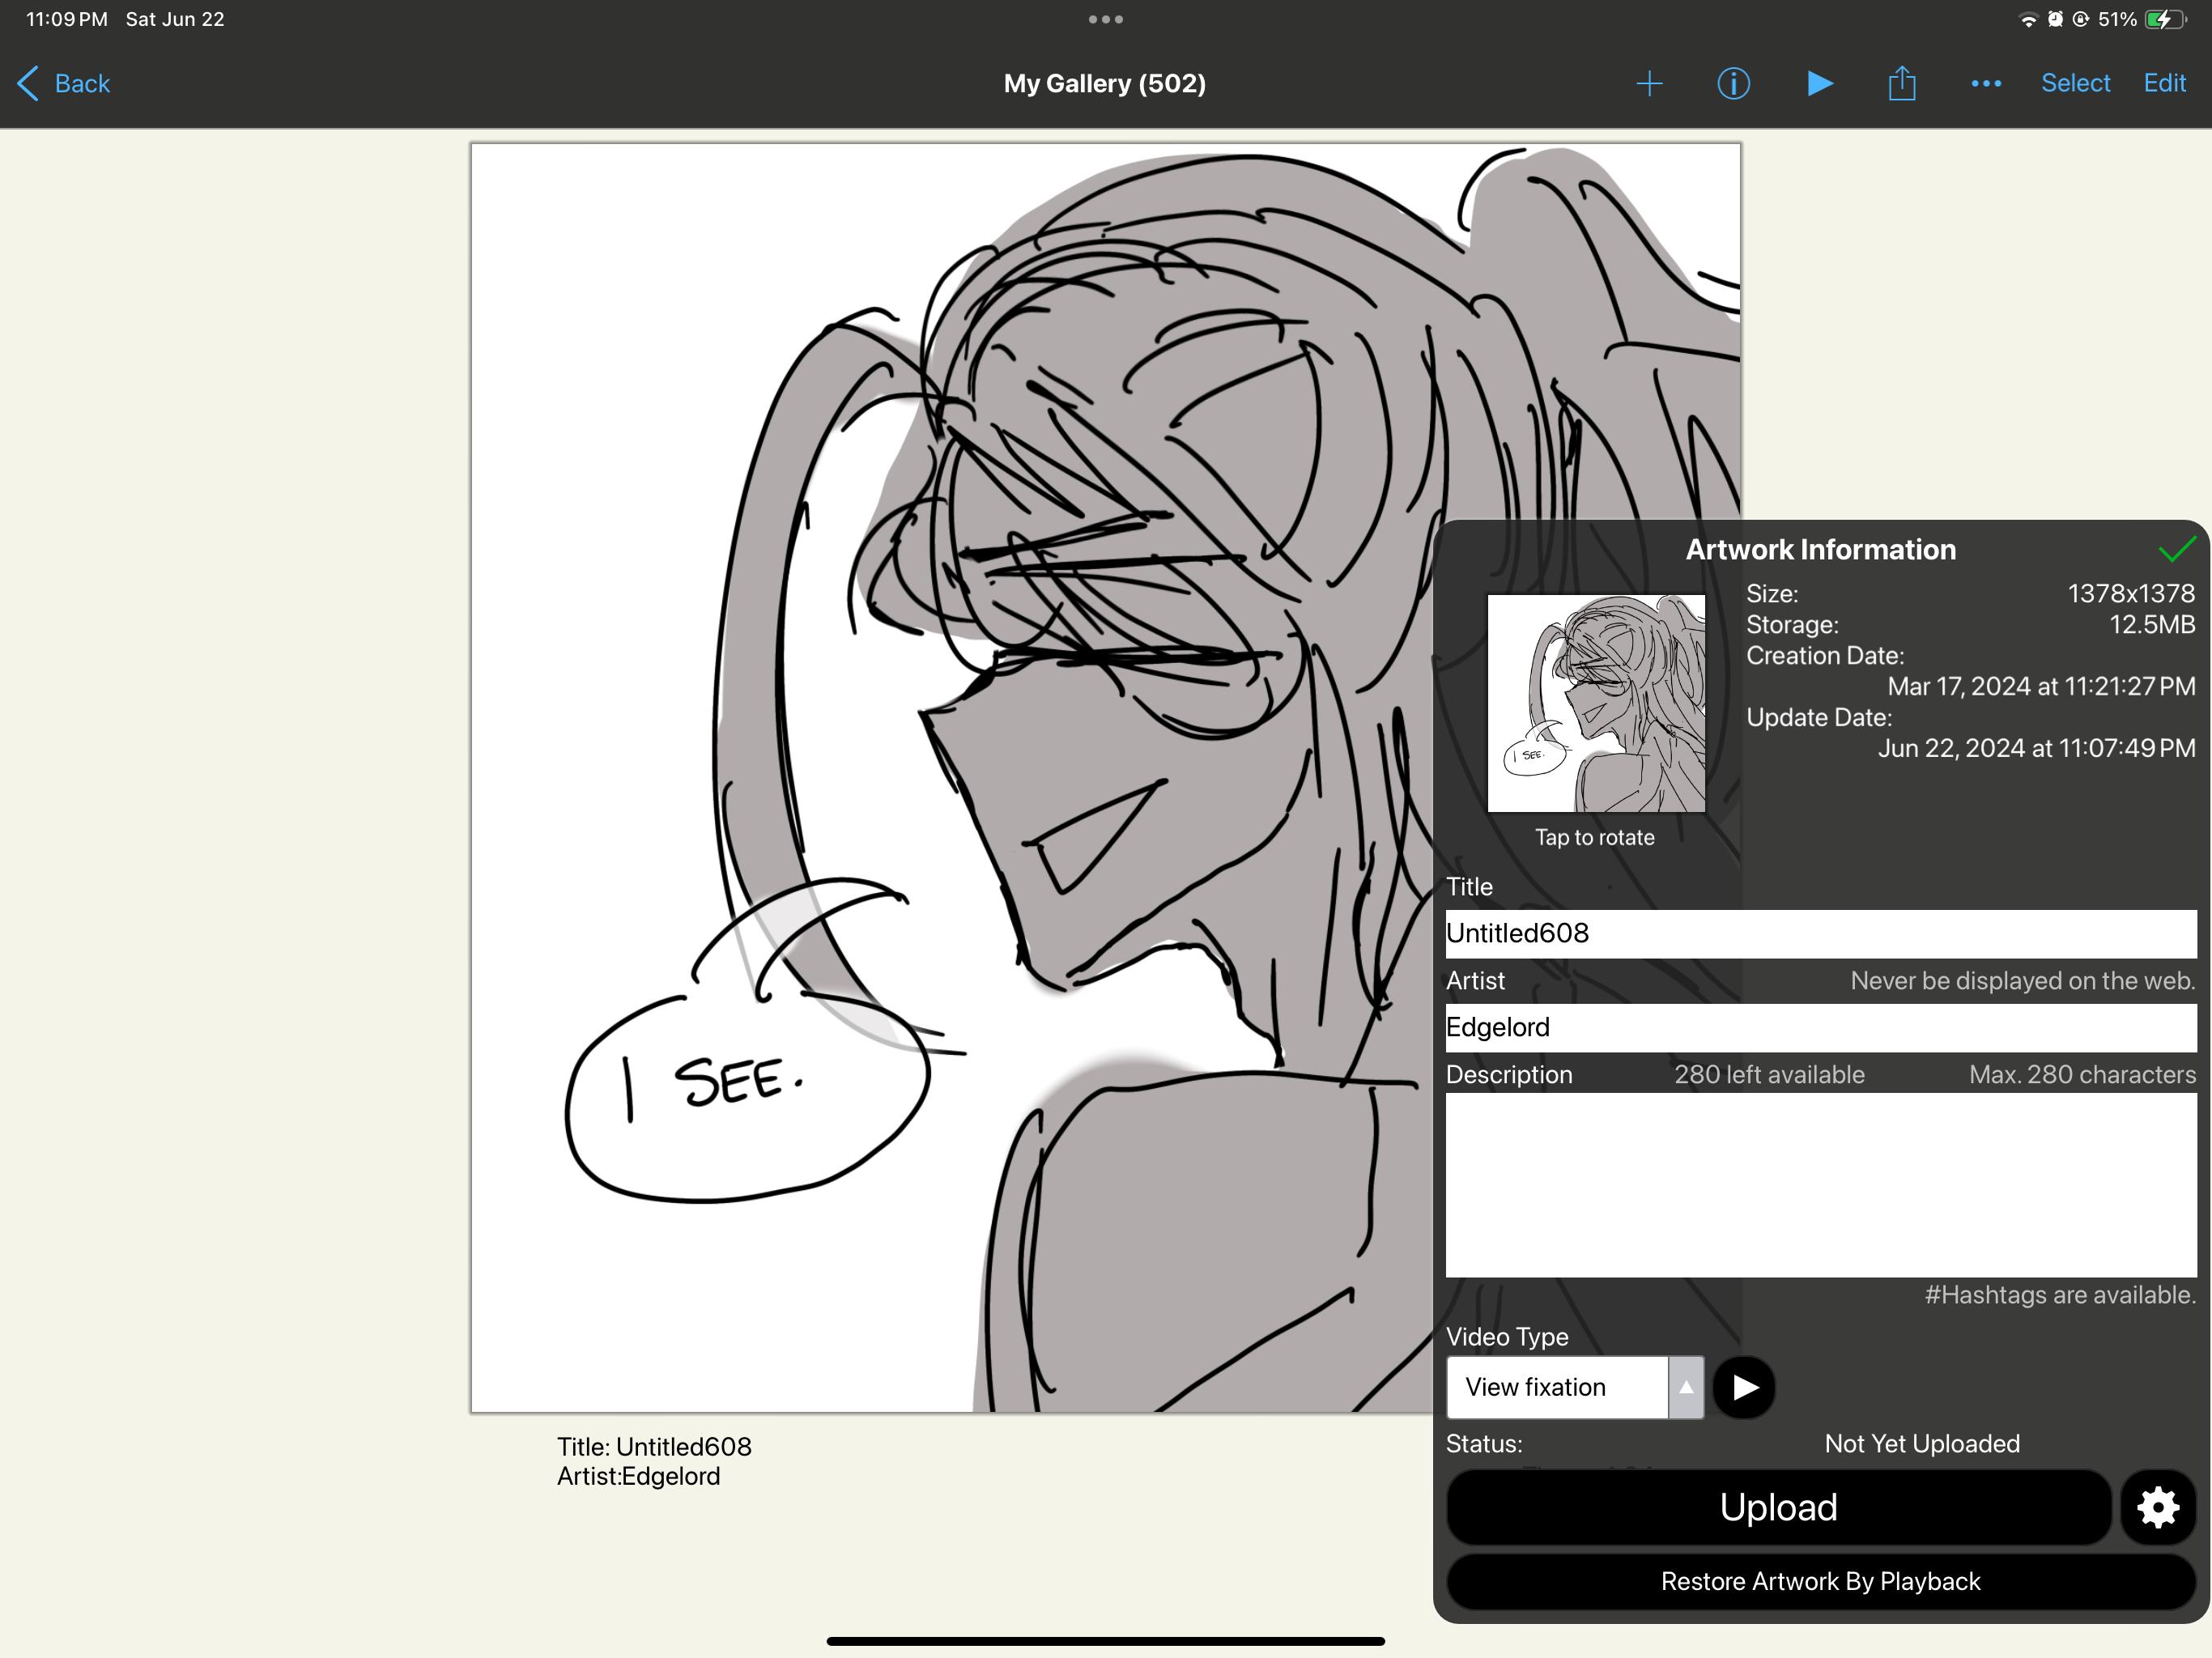The image size is (2212, 1658).
Task: Click the '#Hashtags are available.' note
Action: click(x=2060, y=1294)
